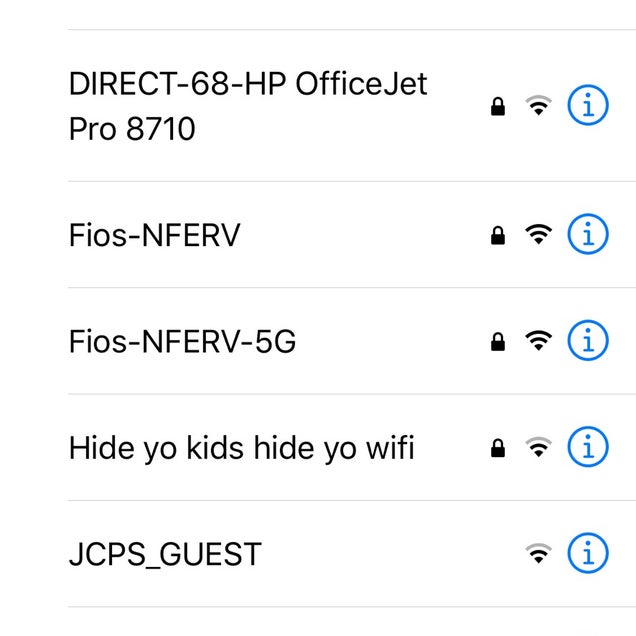Image resolution: width=636 pixels, height=636 pixels.
Task: Tap lock icon on Hide yo kids row
Action: 497,448
